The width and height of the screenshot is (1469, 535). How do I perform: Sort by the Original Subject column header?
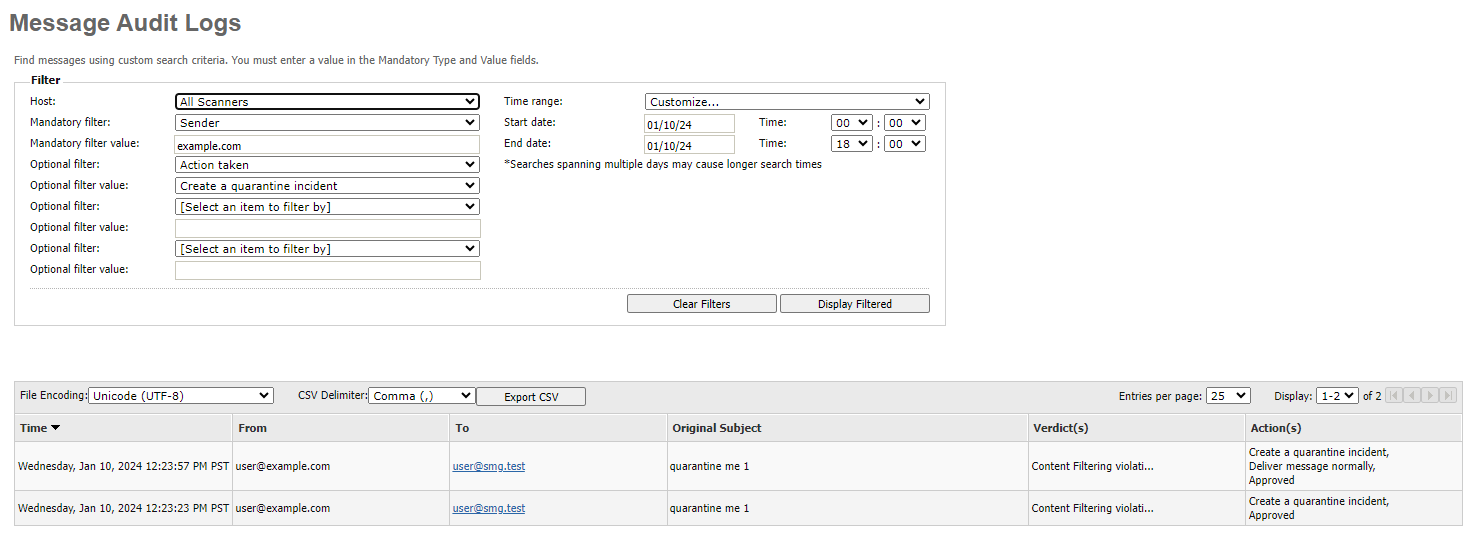point(716,428)
